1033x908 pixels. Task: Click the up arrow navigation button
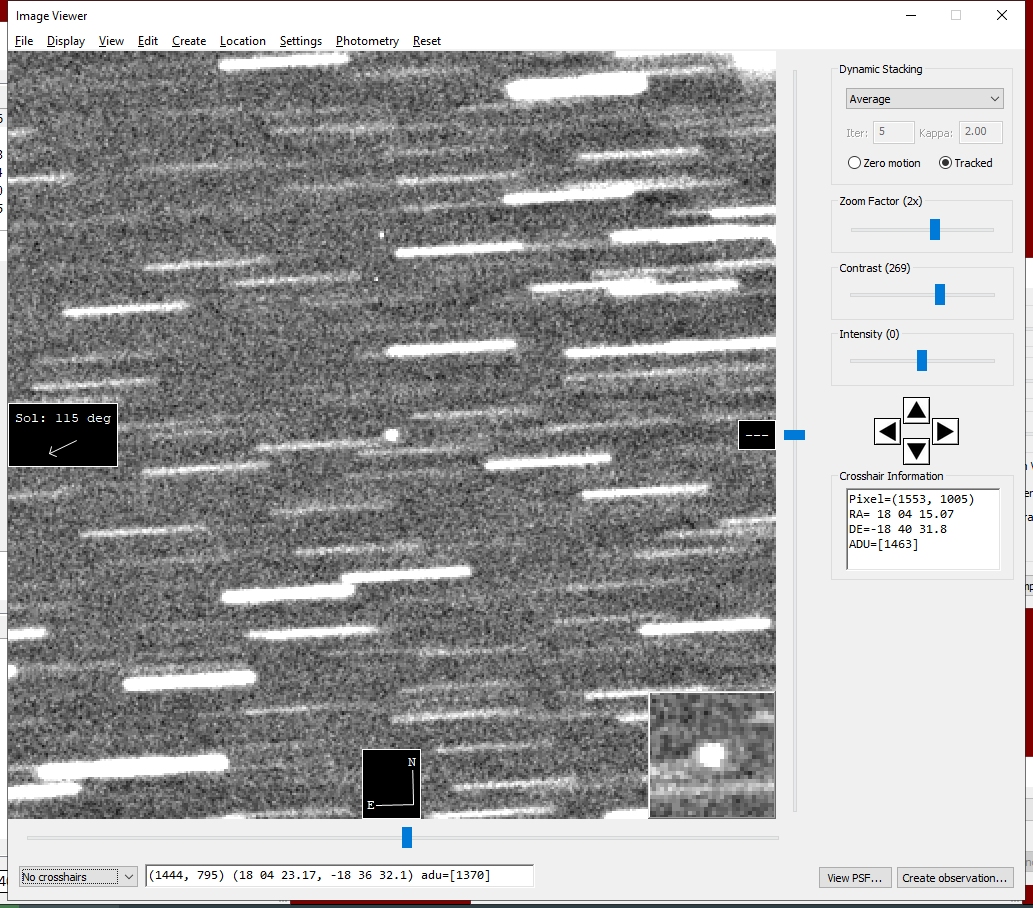coord(917,410)
